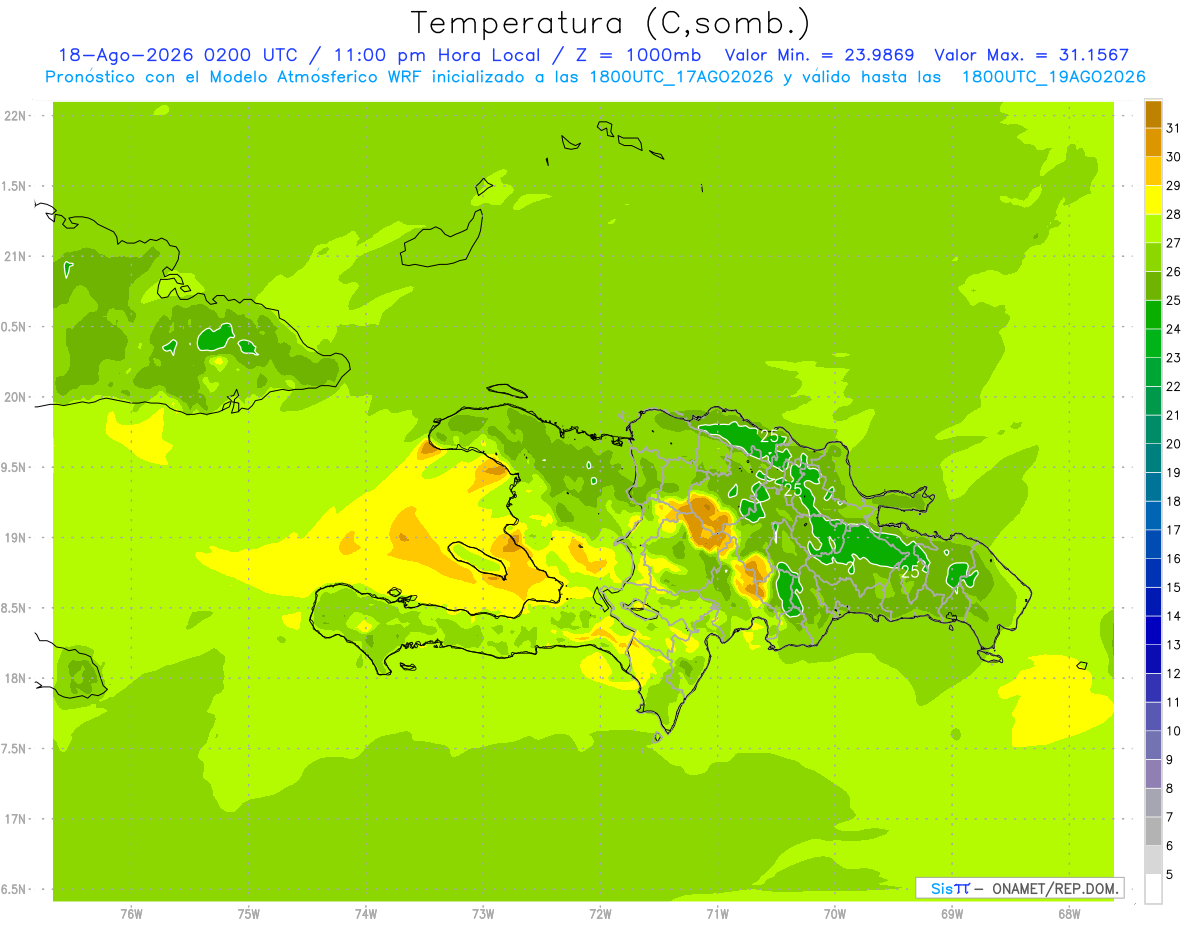The height and width of the screenshot is (927, 1200).
Task: Pick the legend swatch between 27 and 28
Action: tap(1153, 228)
